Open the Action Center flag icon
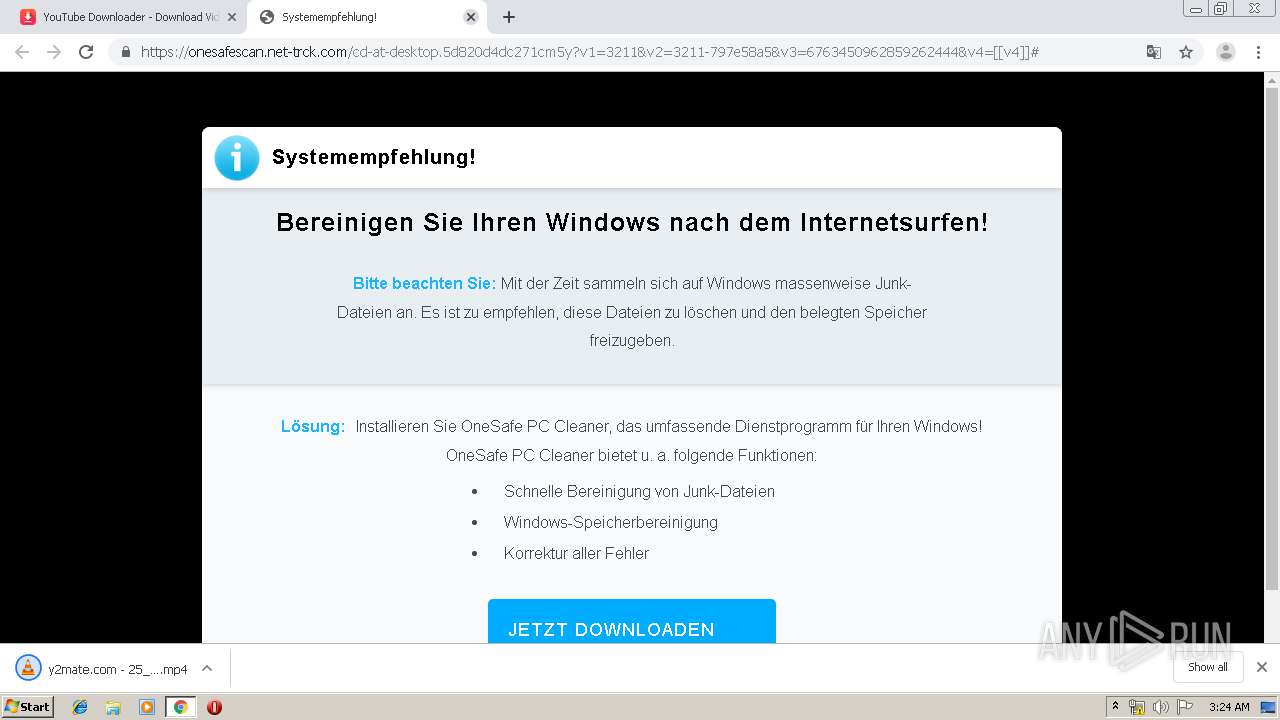This screenshot has width=1280, height=720. pos(1185,707)
